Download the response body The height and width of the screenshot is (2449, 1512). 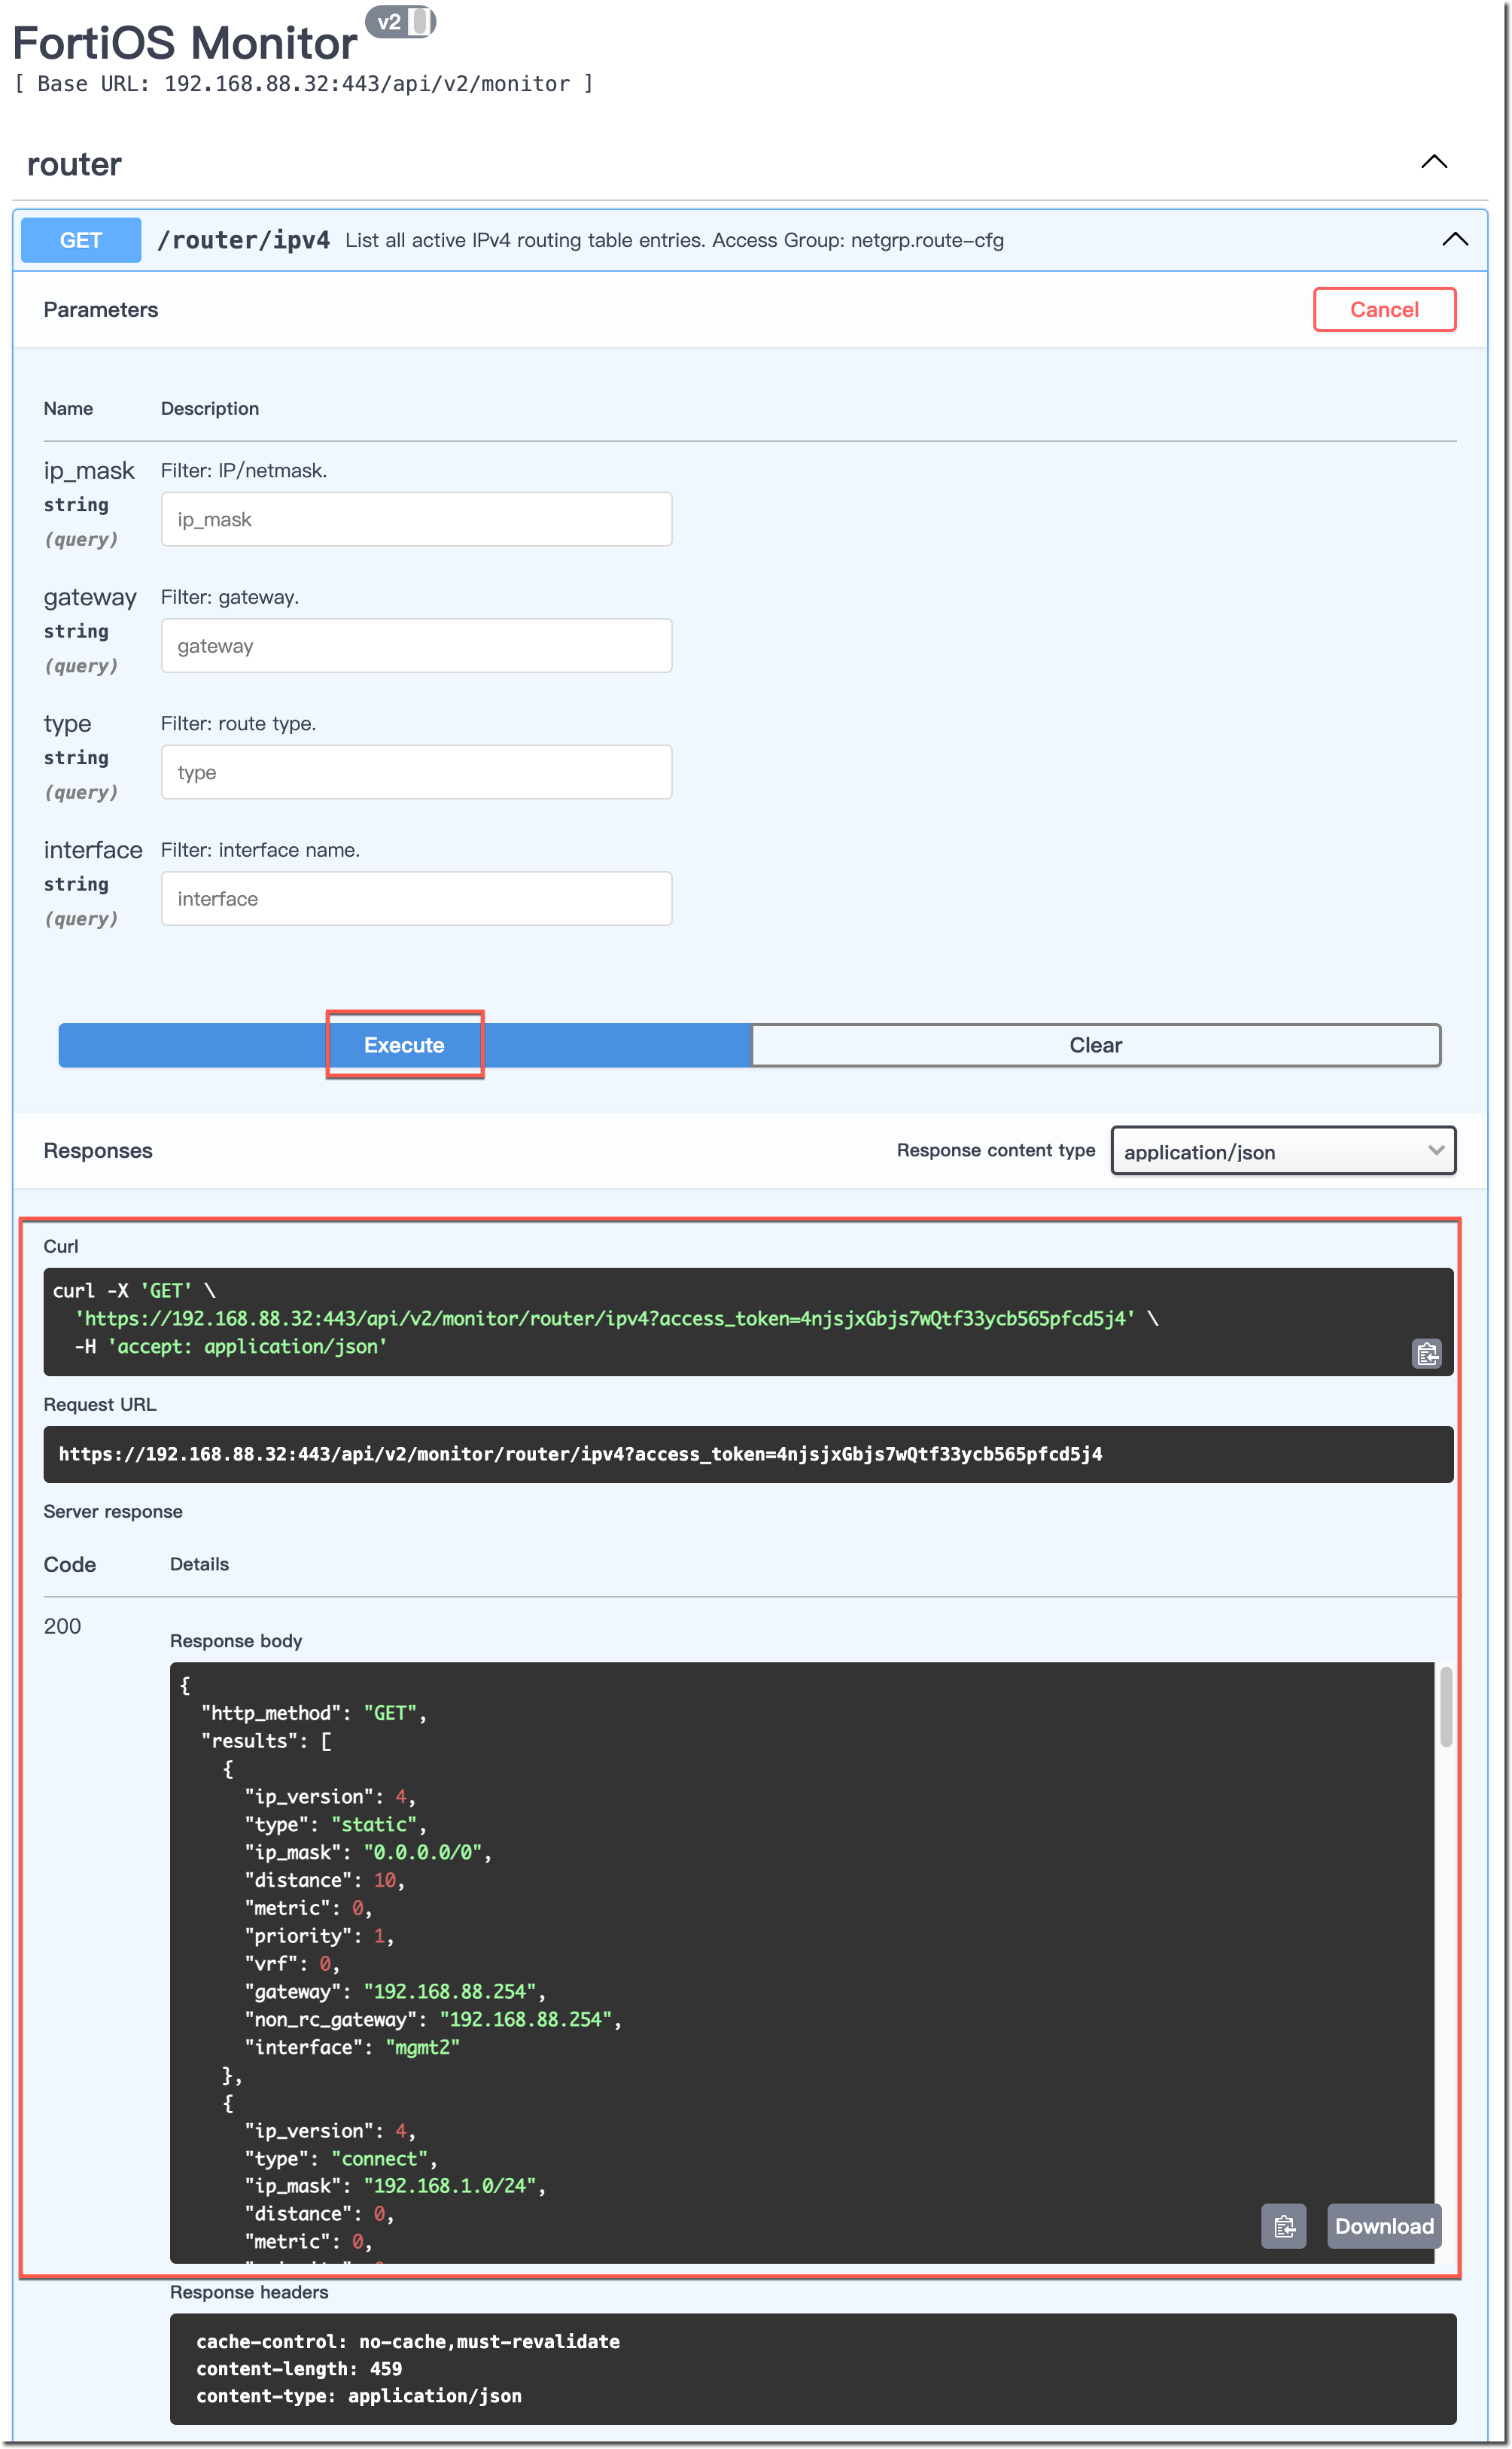tap(1383, 2226)
